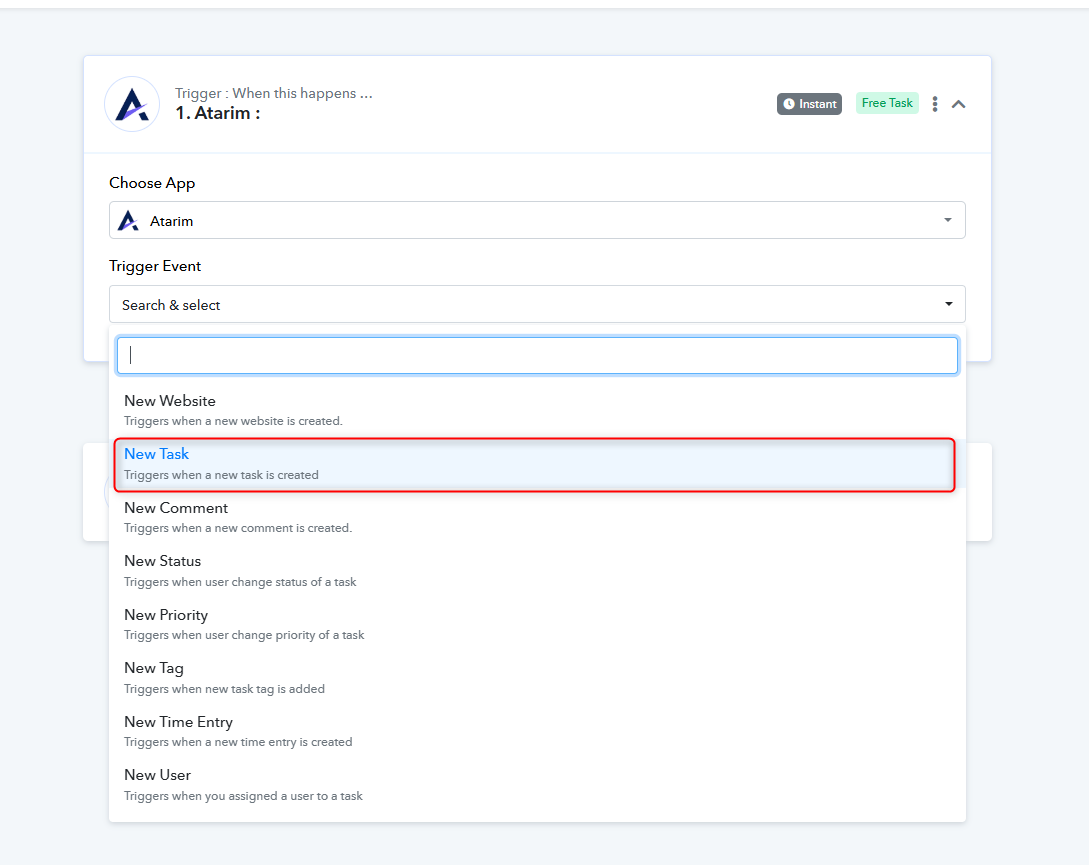Select the New Website trigger event
Image resolution: width=1089 pixels, height=865 pixels.
point(170,401)
